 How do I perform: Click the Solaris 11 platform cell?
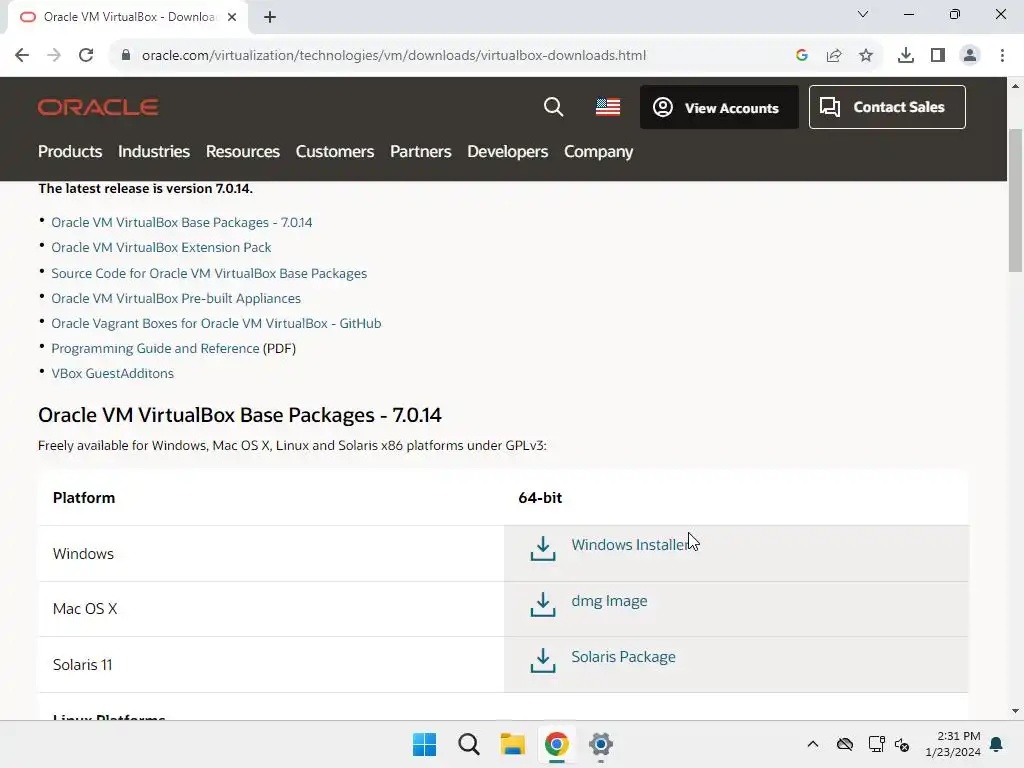pos(271,665)
